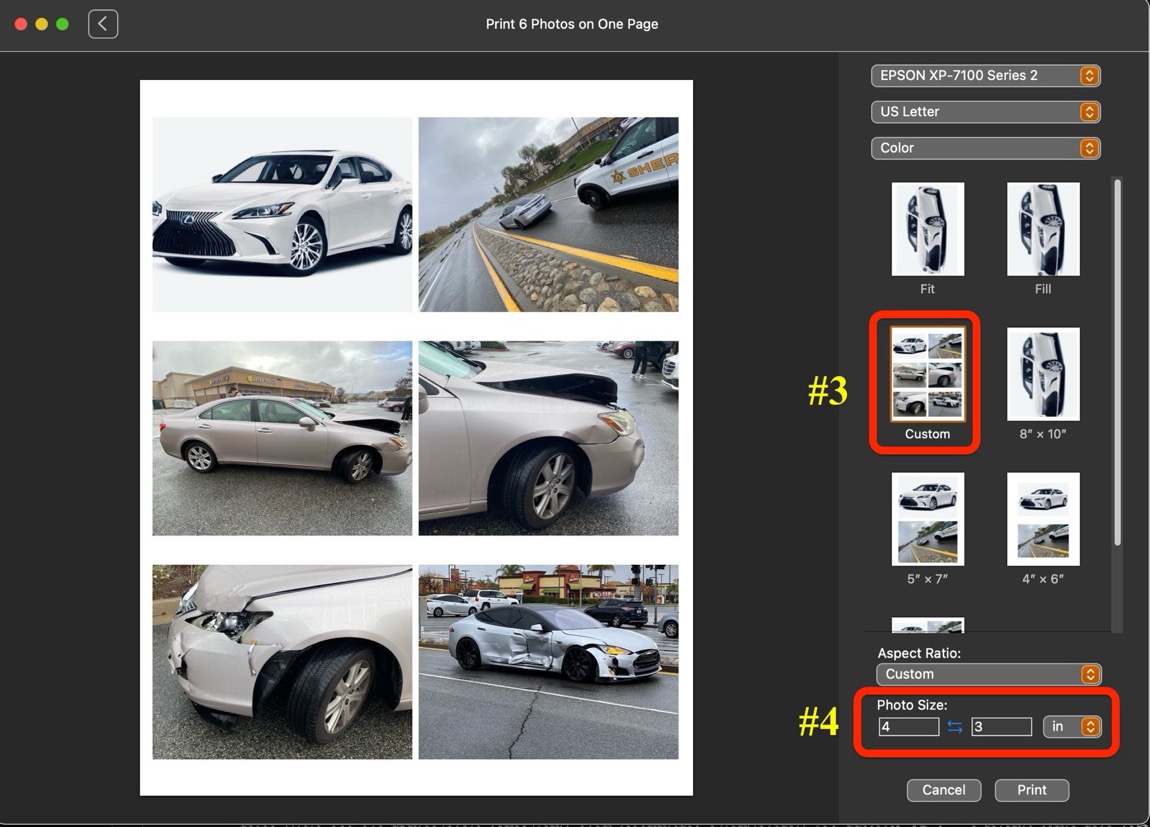Viewport: 1150px width, 827px height.
Task: Click the photo width field showing 4
Action: pos(909,727)
